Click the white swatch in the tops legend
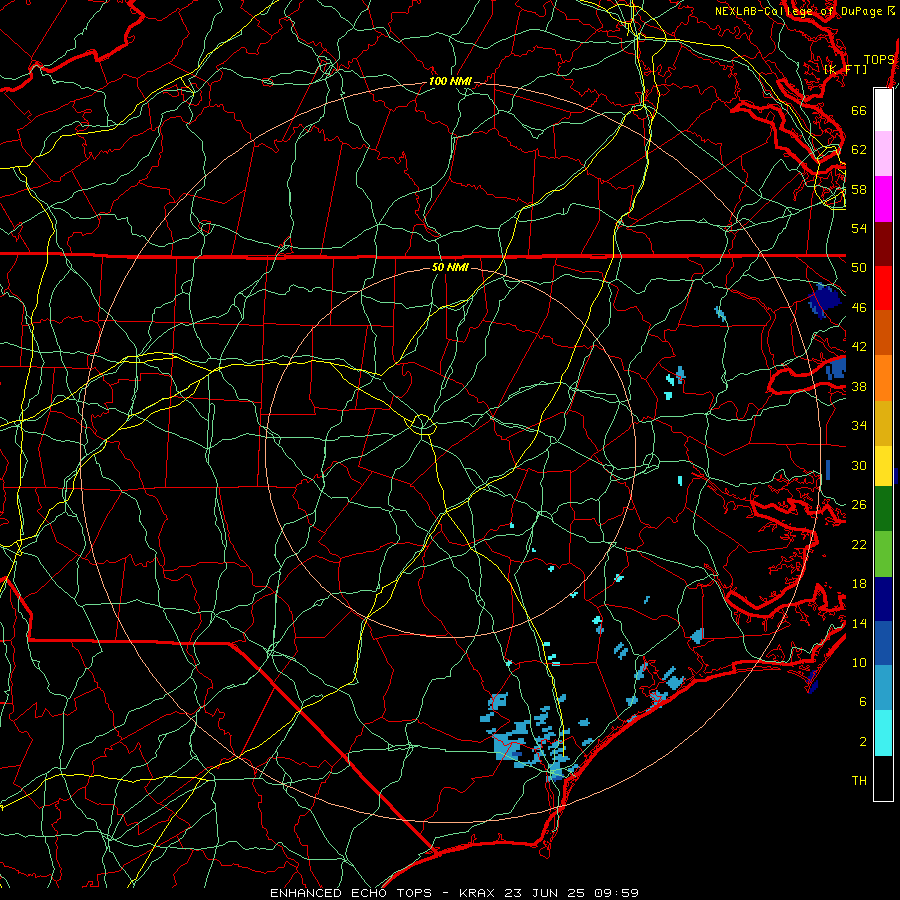 (x=883, y=110)
